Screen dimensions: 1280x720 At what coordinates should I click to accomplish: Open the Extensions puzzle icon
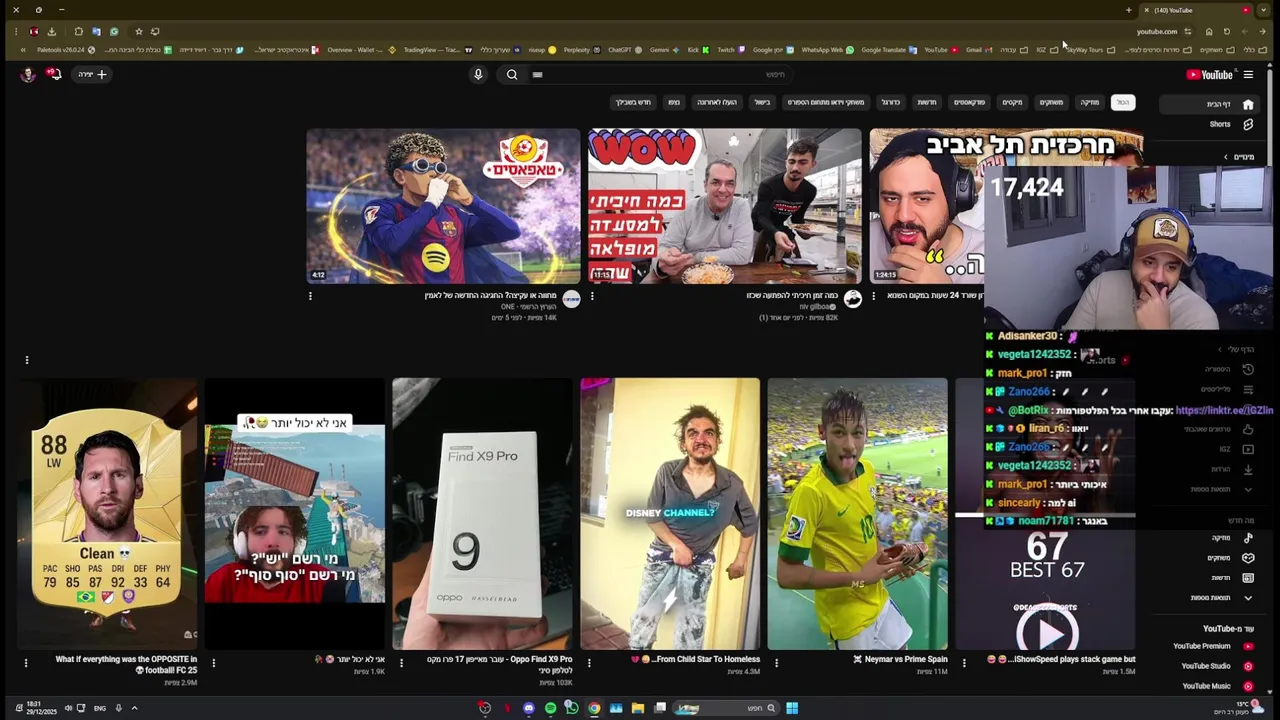(x=78, y=31)
